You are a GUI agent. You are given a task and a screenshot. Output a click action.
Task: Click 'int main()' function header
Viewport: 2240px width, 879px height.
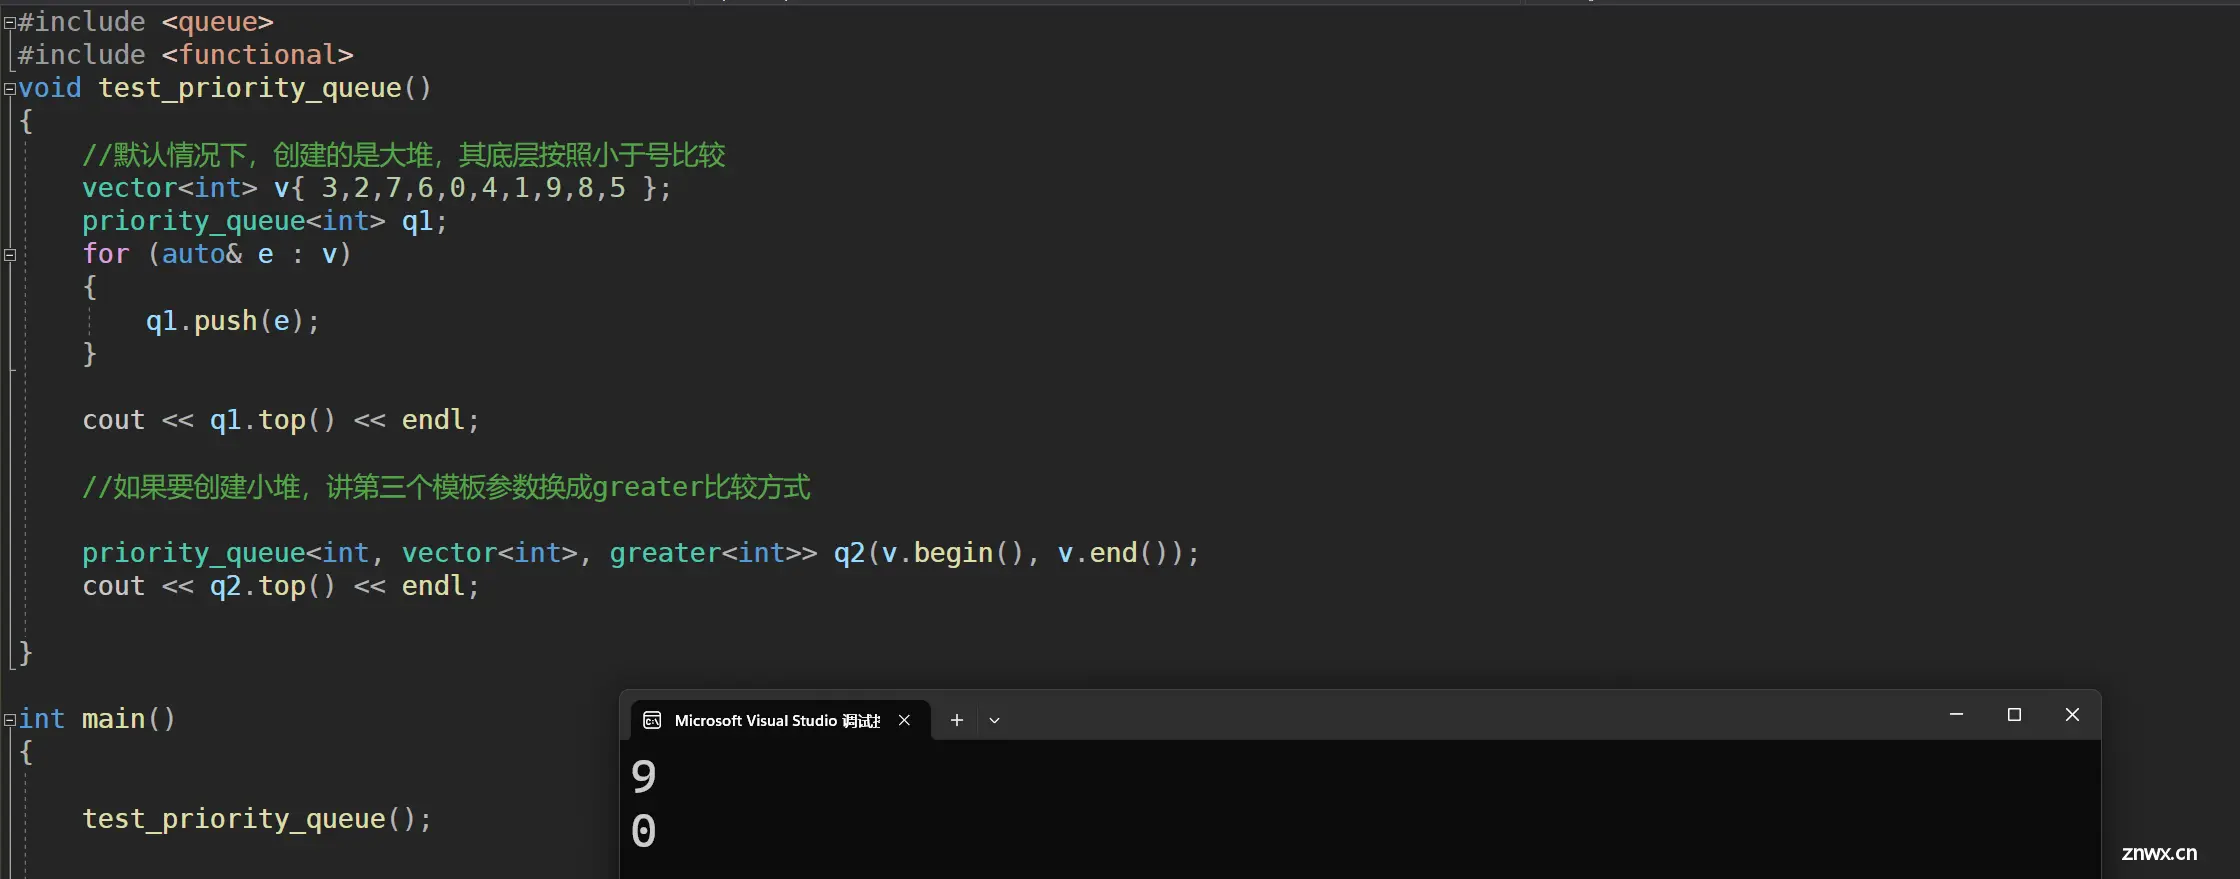[96, 719]
